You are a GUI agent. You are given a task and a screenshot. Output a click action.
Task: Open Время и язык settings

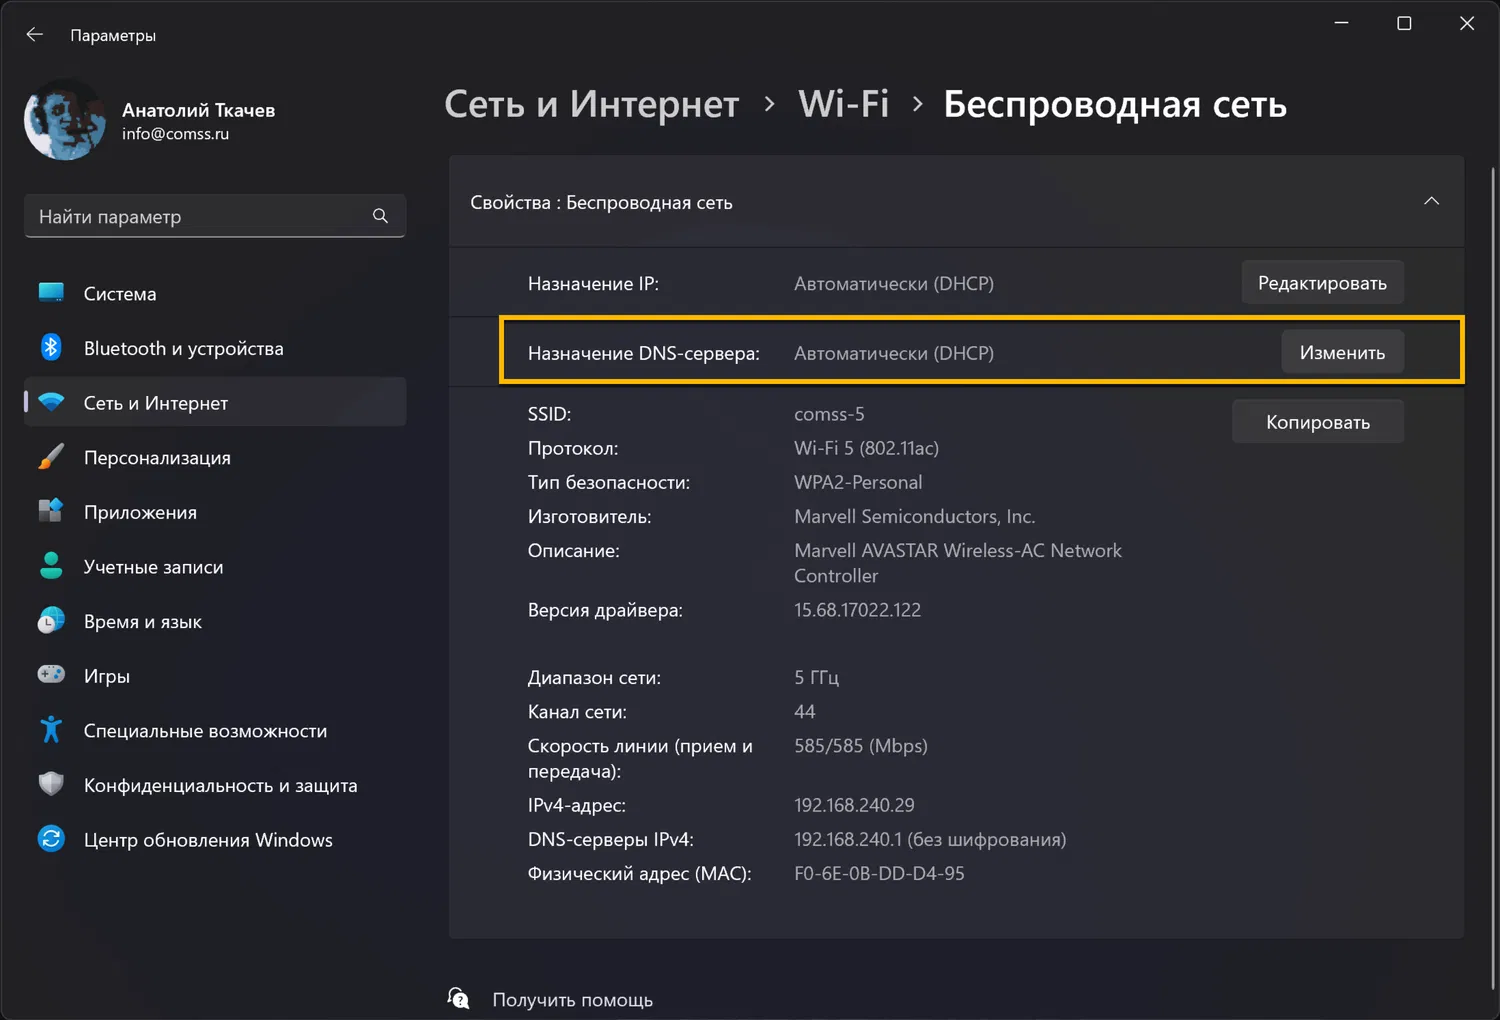point(142,622)
